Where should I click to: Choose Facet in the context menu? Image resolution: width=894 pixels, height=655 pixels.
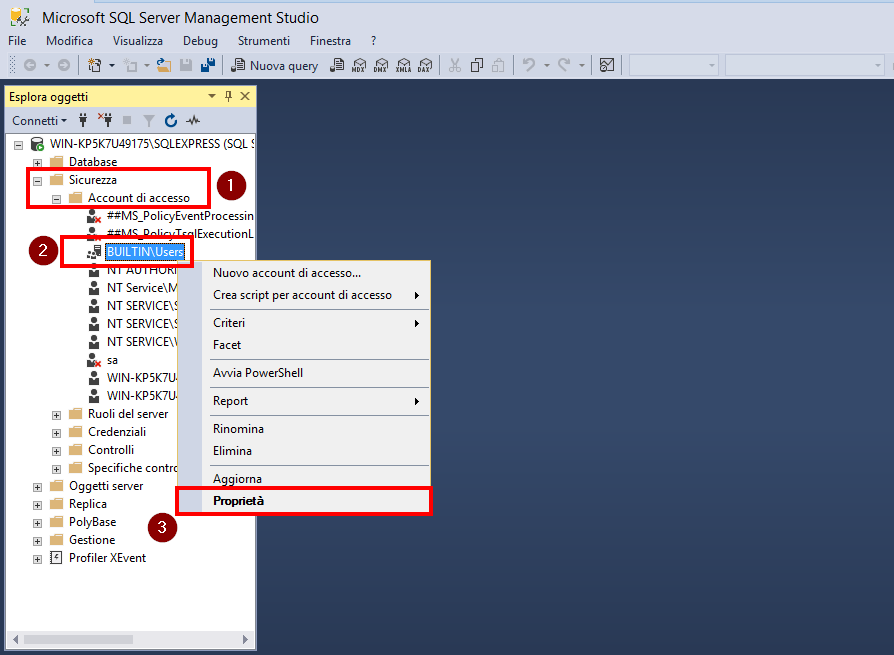click(304, 345)
